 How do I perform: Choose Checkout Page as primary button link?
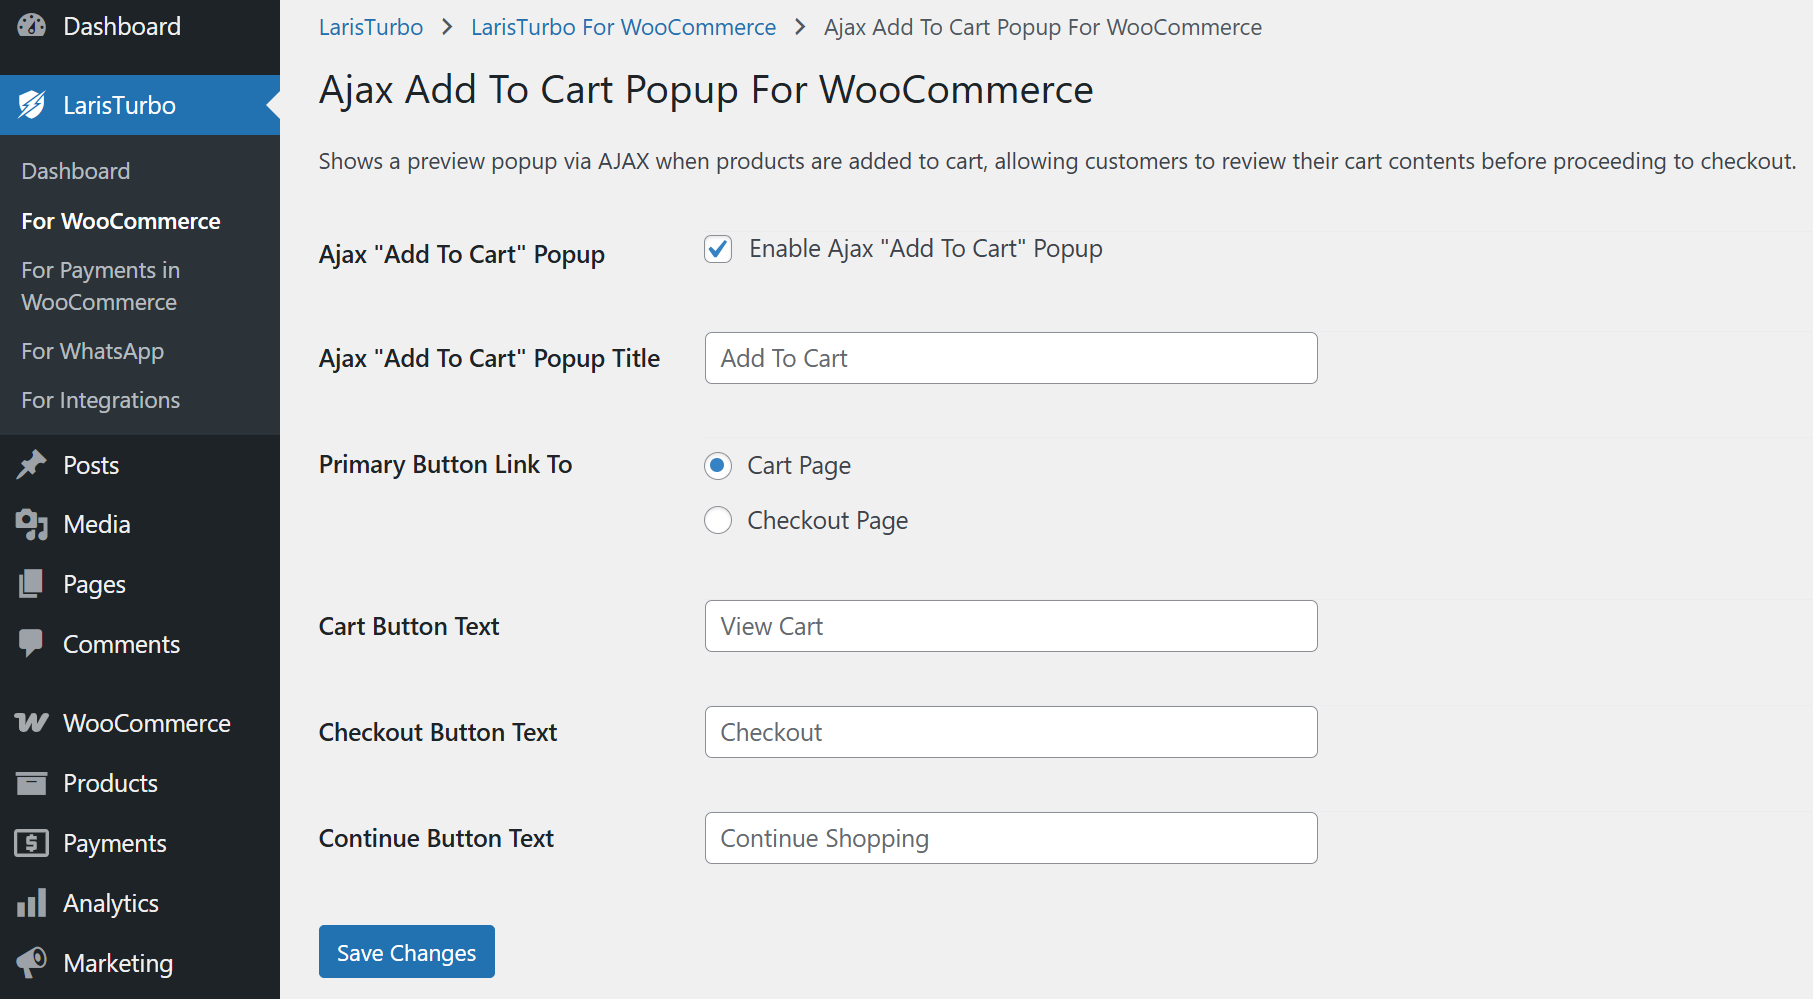718,521
